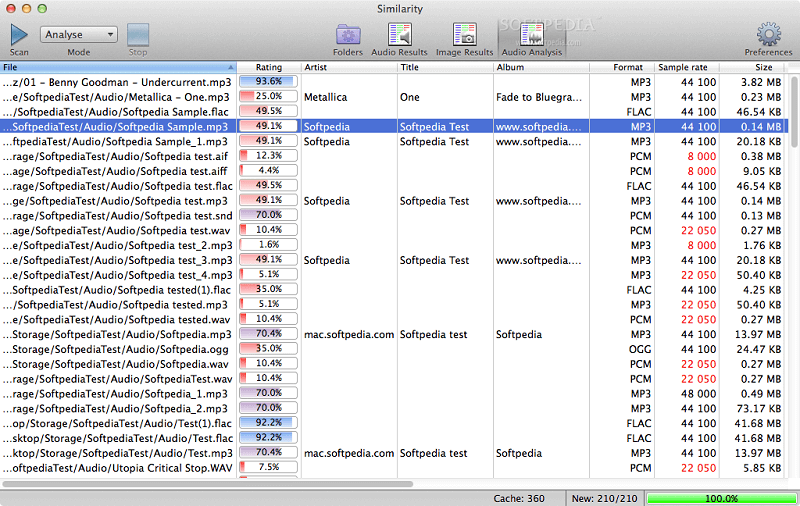Click the 1.6% rating bar

coord(268,244)
